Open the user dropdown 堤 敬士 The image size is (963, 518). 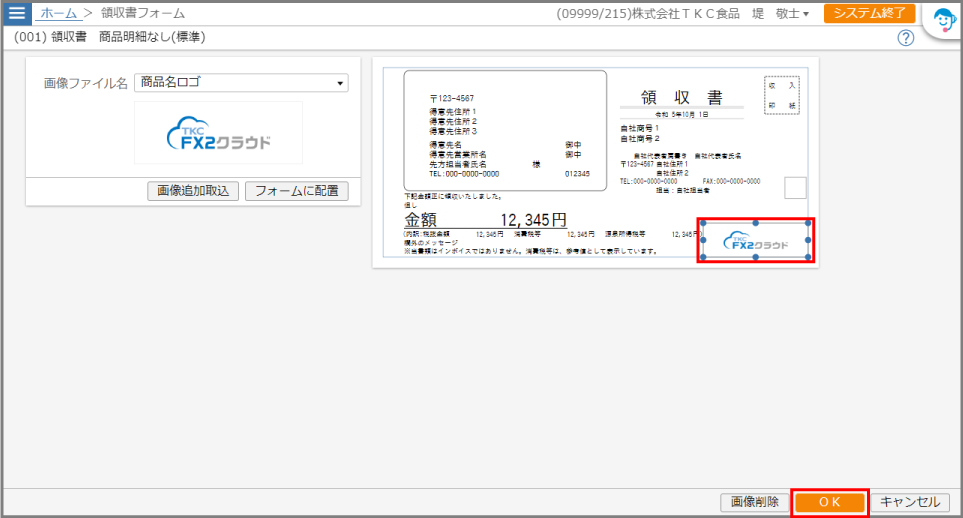pyautogui.click(x=780, y=14)
